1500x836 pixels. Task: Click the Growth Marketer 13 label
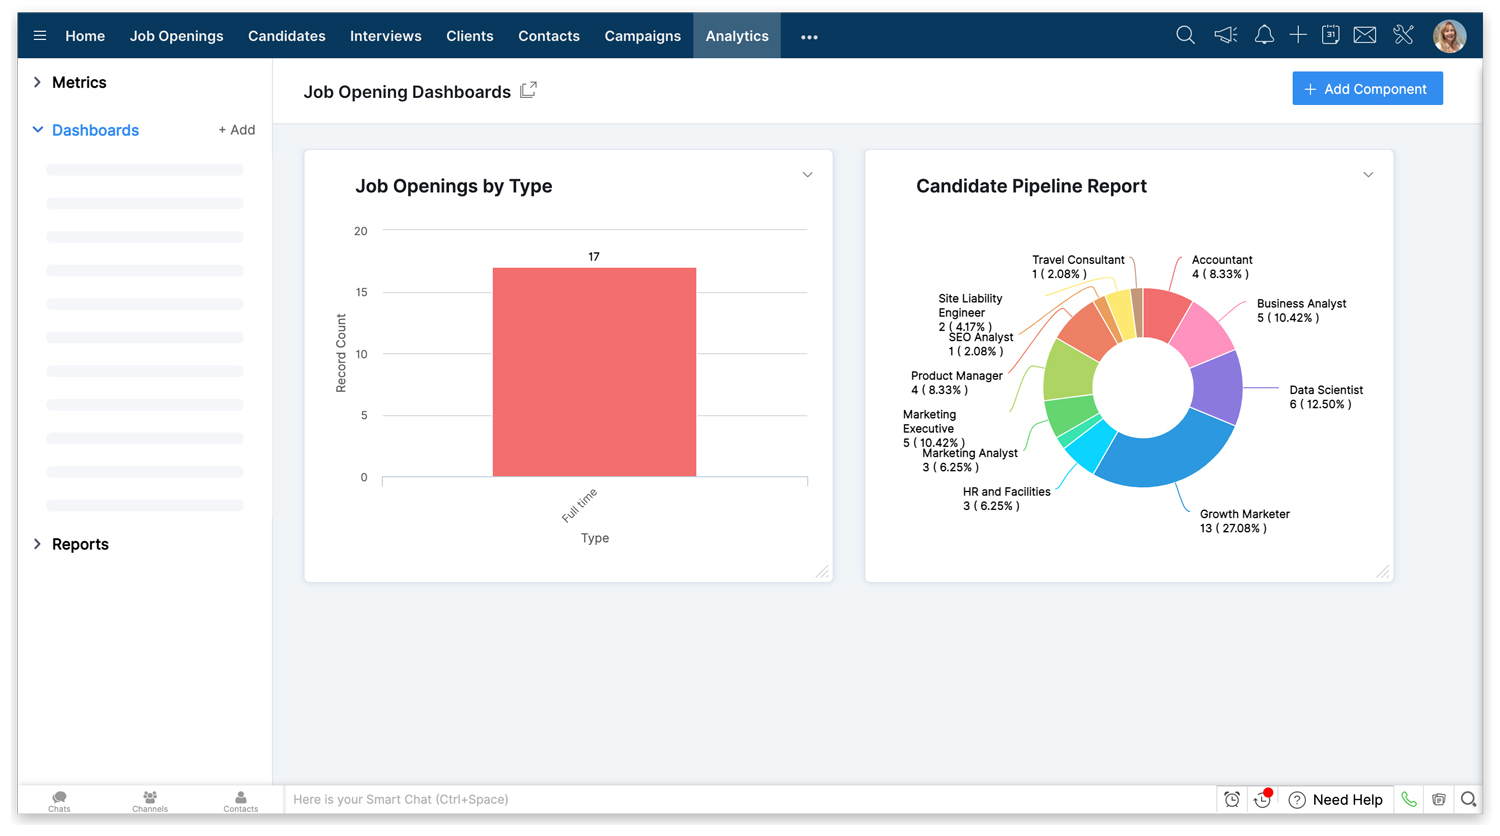point(1244,521)
